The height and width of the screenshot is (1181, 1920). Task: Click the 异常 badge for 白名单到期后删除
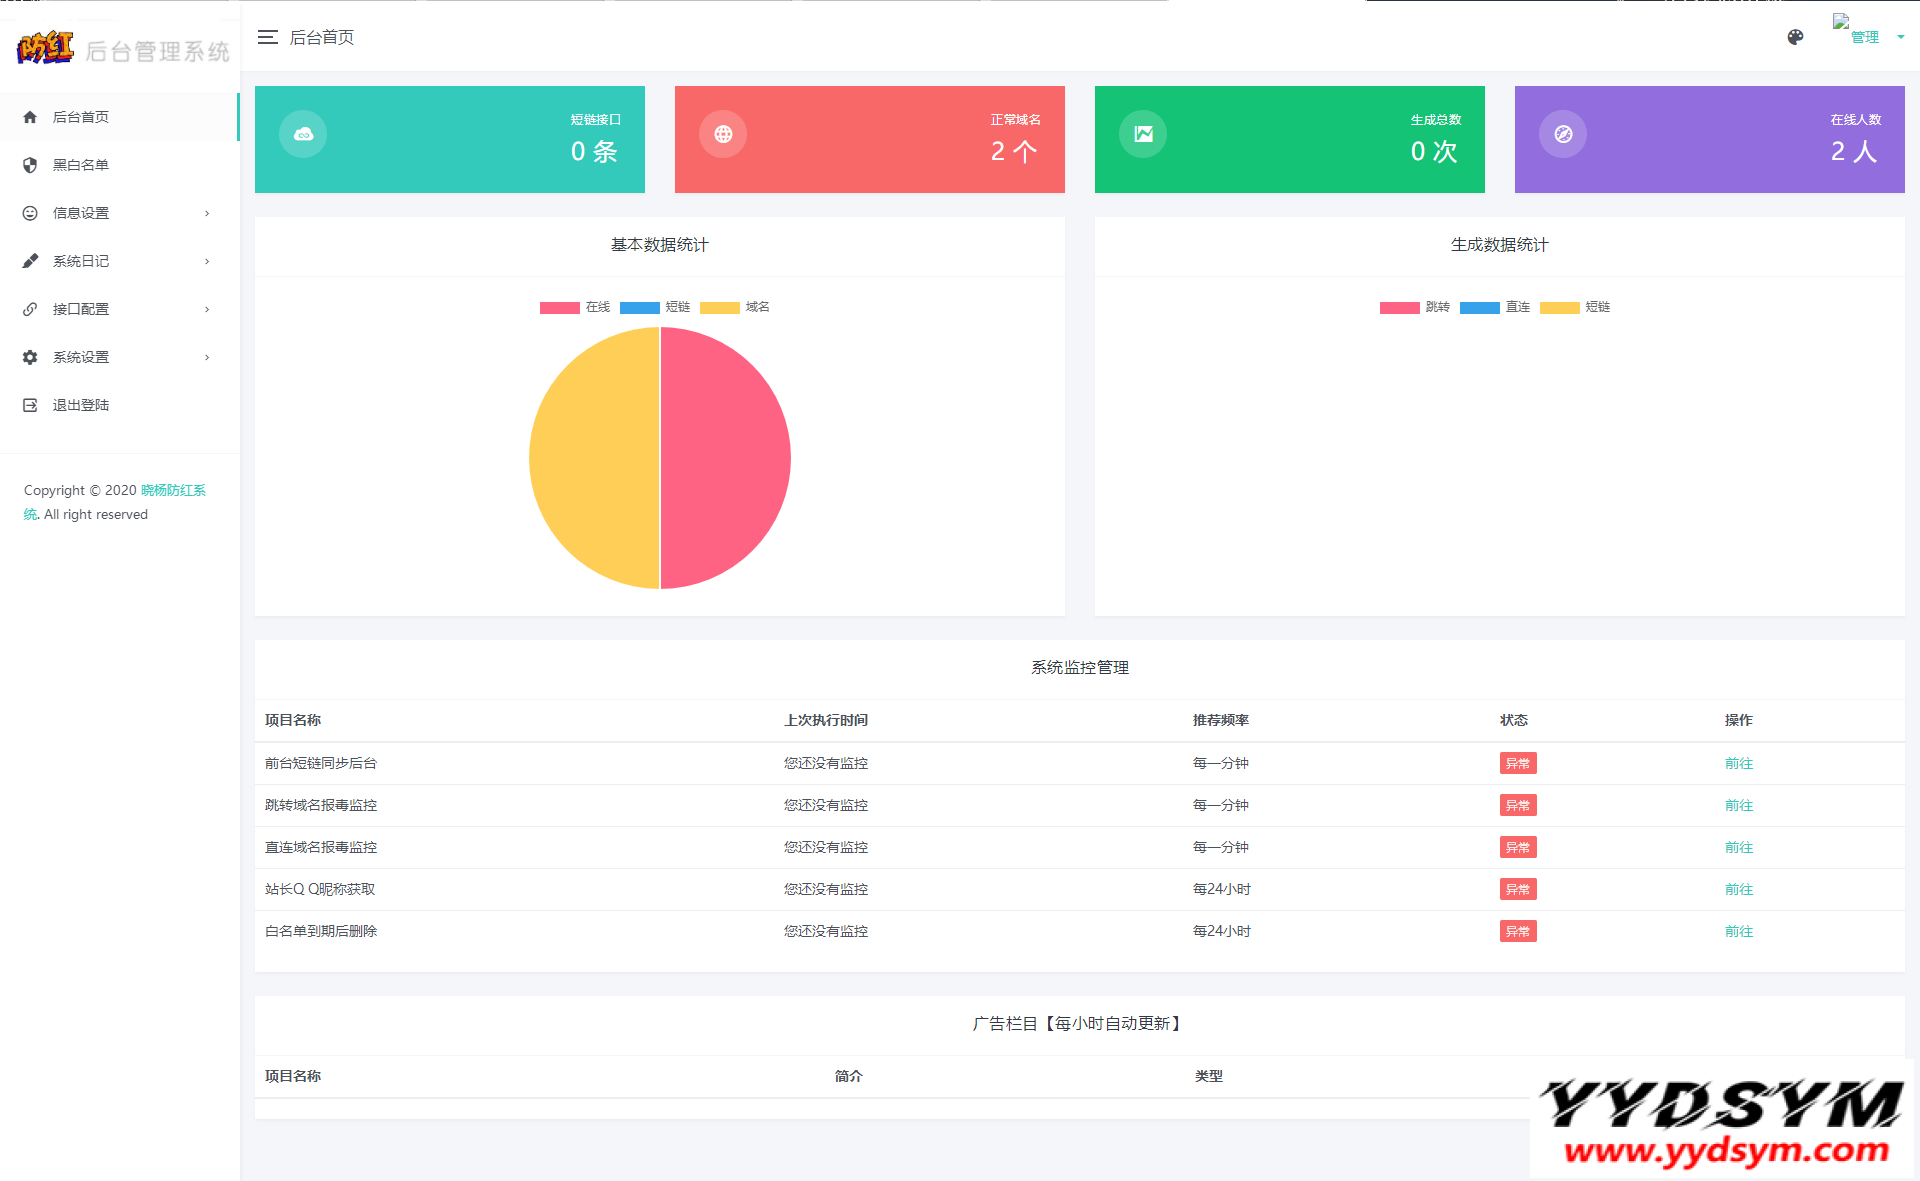tap(1517, 931)
